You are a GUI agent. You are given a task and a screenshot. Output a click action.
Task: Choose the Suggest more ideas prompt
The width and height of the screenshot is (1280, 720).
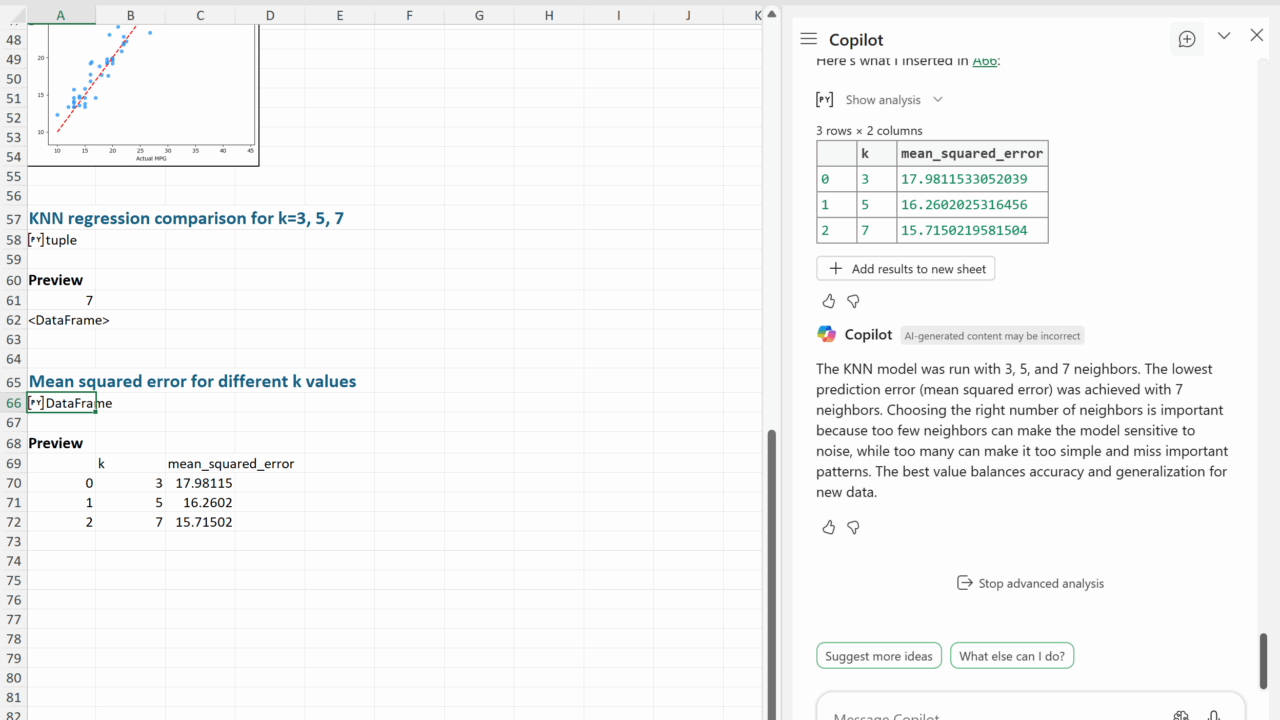[879, 656]
